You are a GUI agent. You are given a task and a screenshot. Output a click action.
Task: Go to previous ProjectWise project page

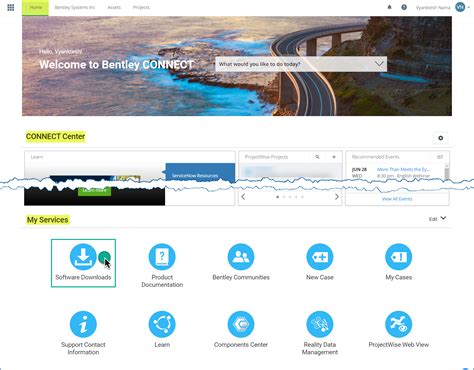243,197
